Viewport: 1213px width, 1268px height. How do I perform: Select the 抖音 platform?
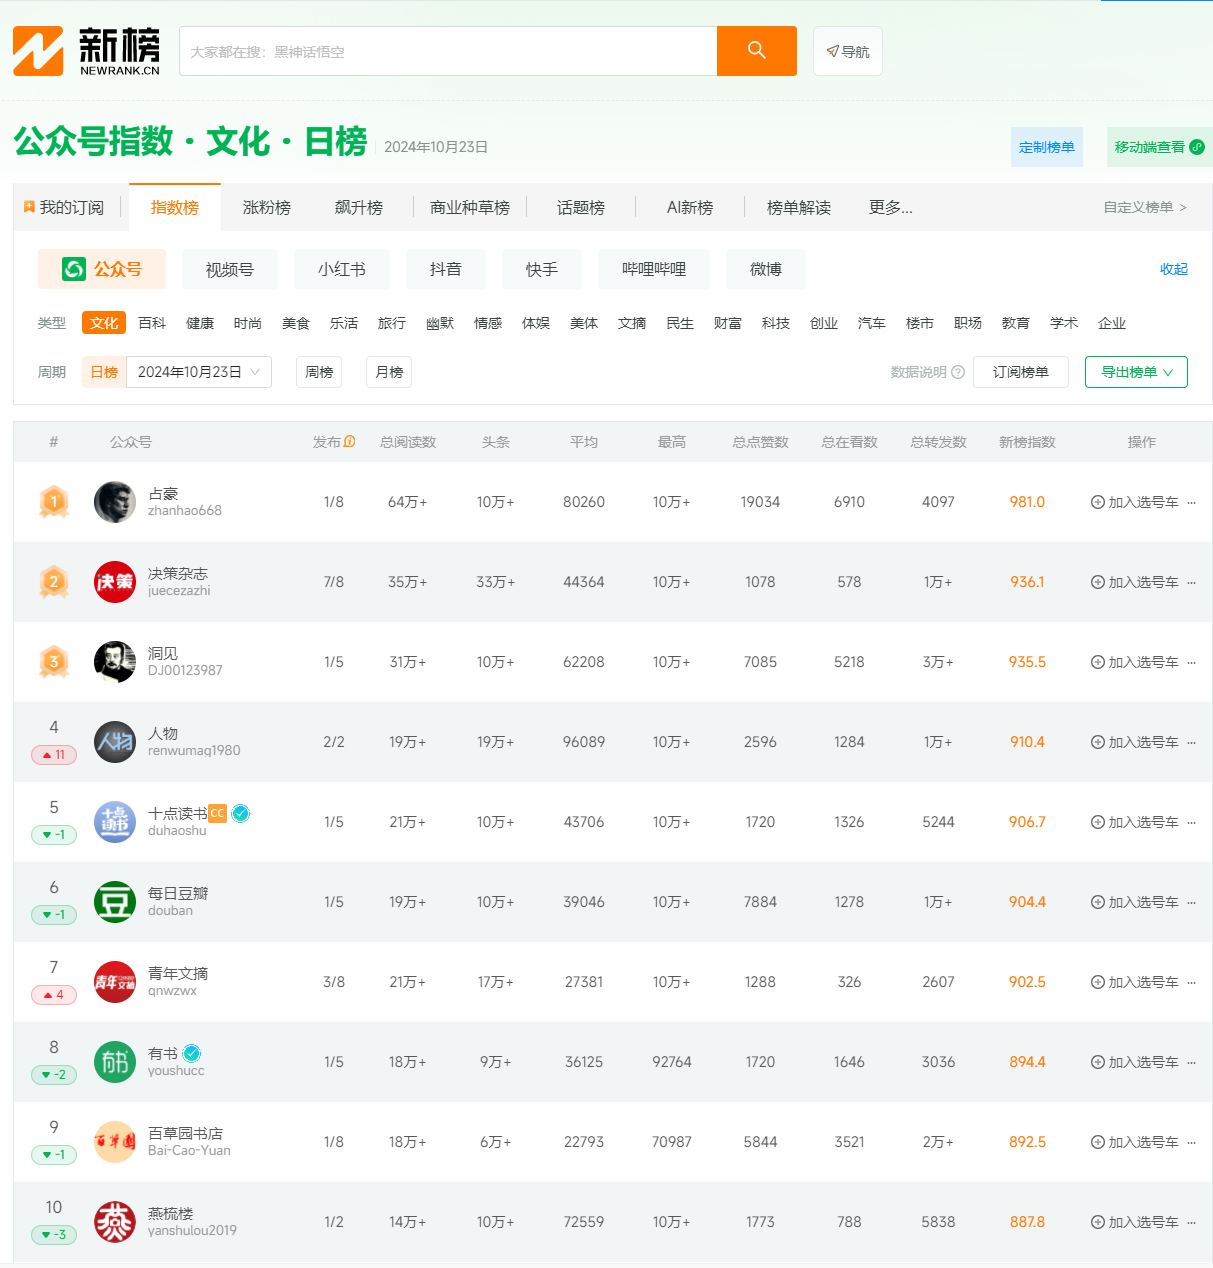(x=446, y=269)
